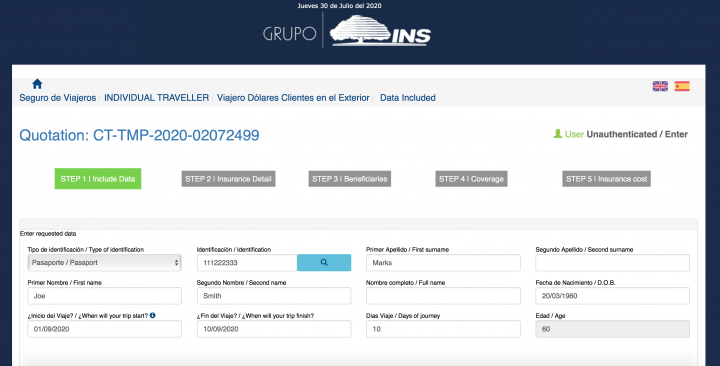Focus the First surname field
Screen dimensions: 720x366
click(x=443, y=263)
